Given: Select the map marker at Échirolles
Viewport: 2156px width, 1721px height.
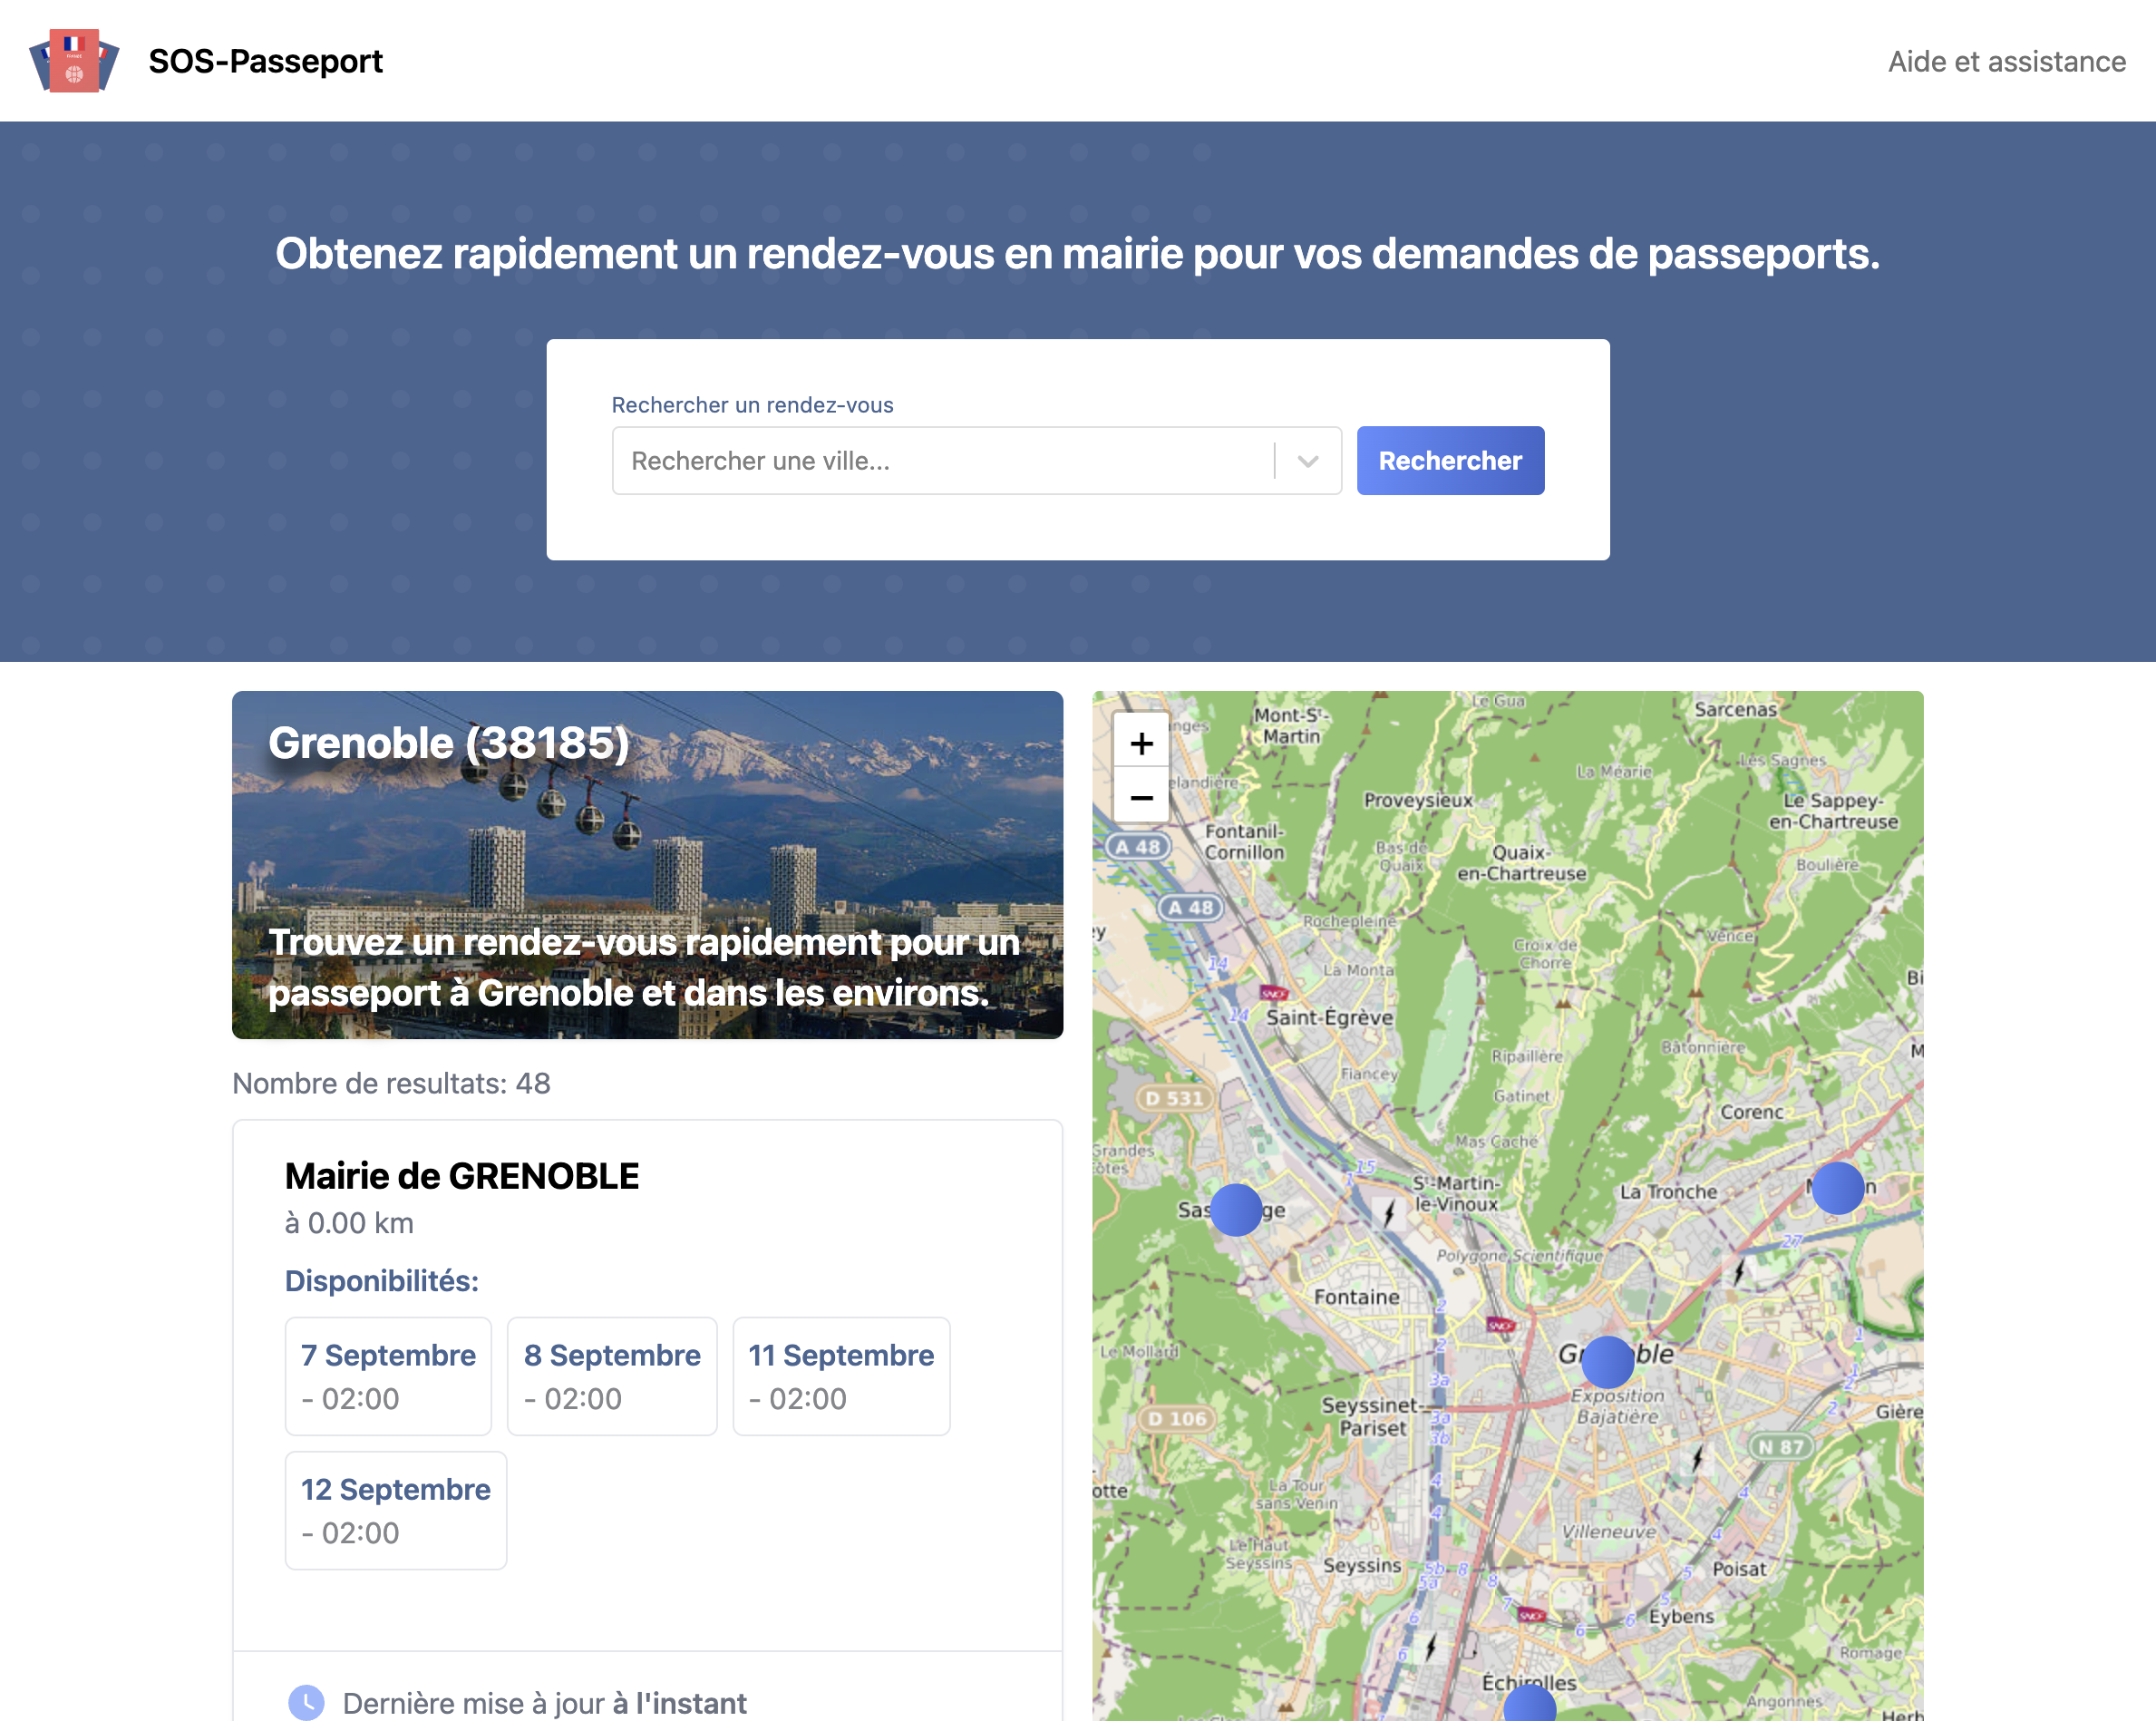Looking at the screenshot, I should pyautogui.click(x=1530, y=1703).
